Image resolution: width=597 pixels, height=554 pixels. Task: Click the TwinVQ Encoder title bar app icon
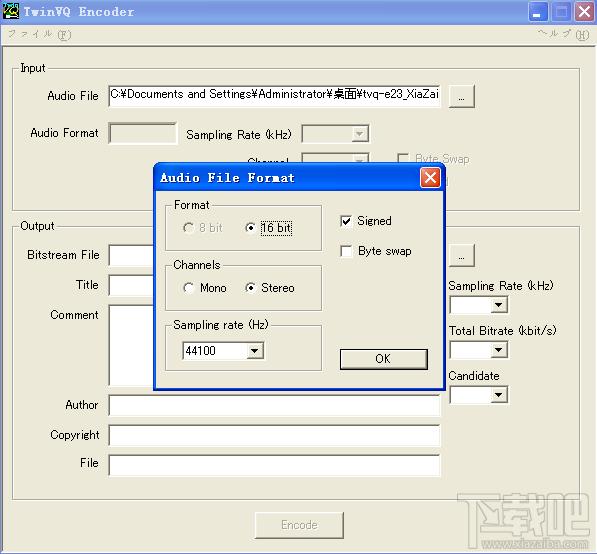pyautogui.click(x=10, y=11)
